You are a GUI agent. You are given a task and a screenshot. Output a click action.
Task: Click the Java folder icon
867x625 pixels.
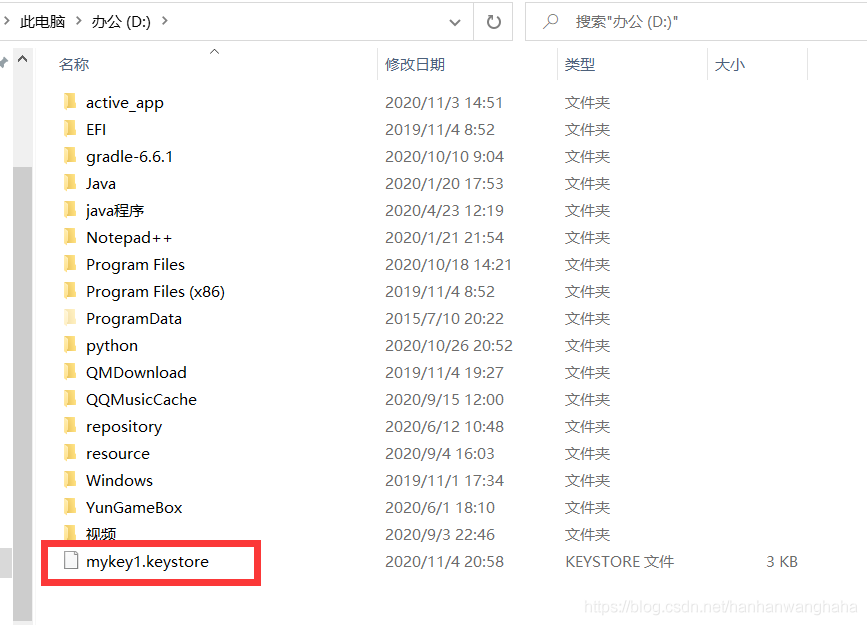(70, 183)
